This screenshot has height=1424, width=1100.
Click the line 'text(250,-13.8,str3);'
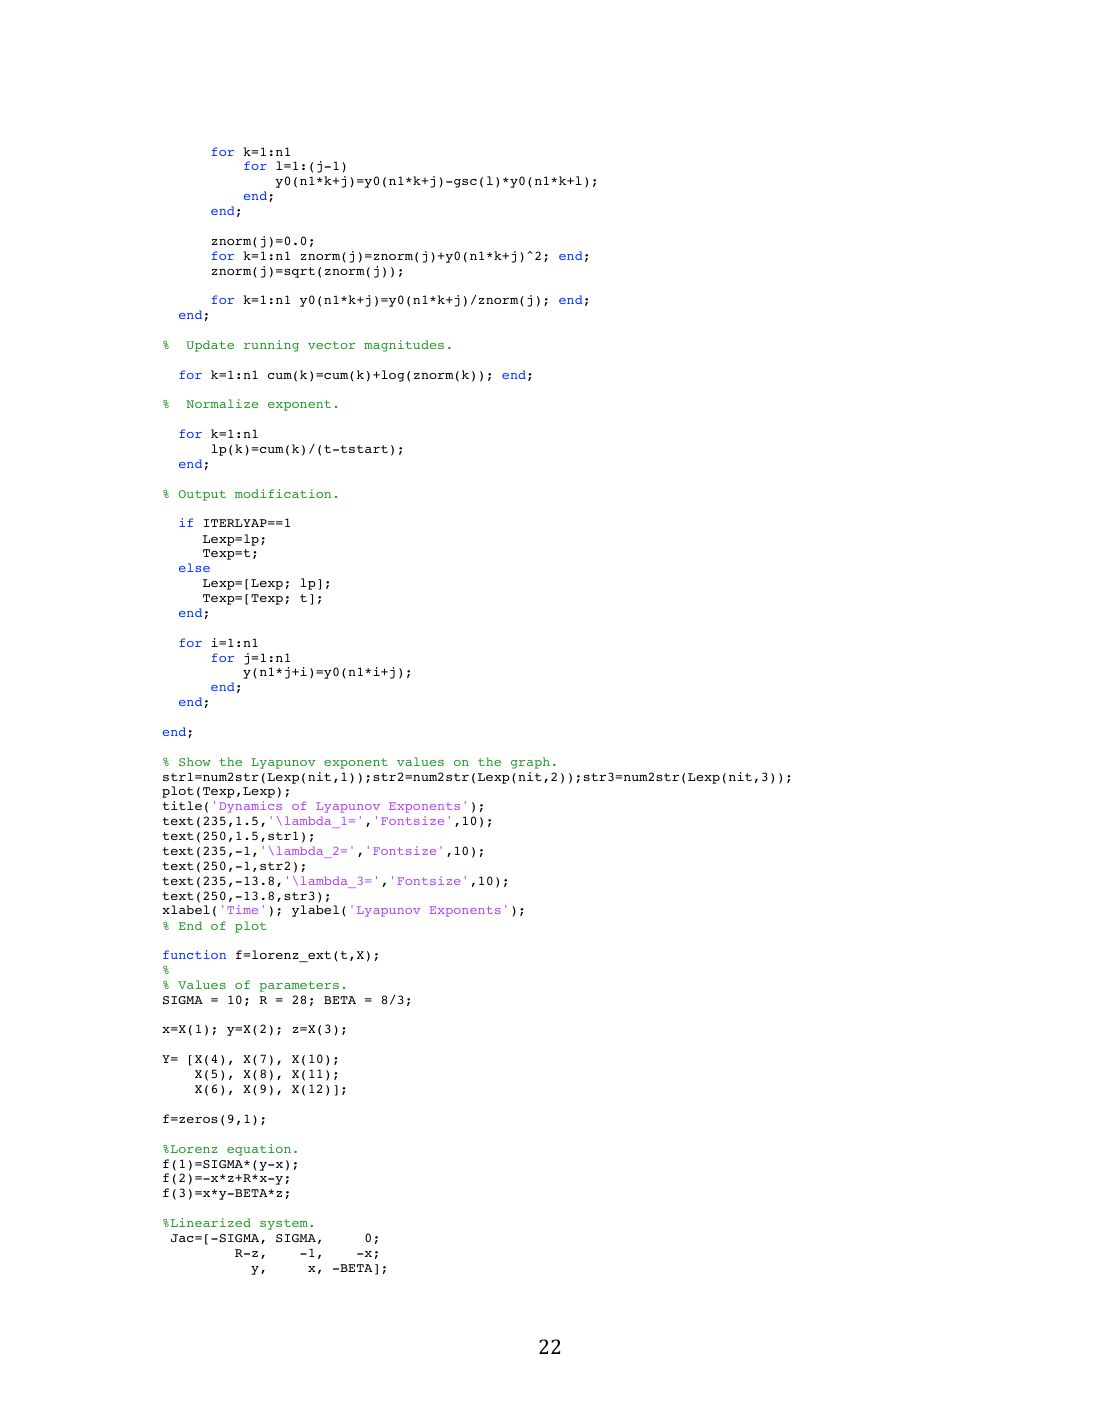pos(247,896)
